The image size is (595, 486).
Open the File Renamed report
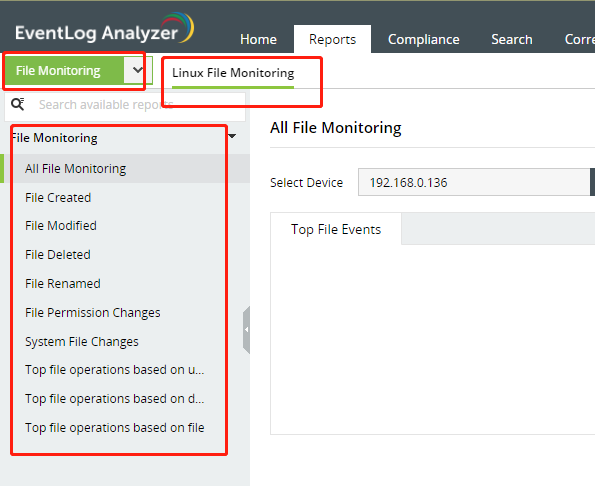coord(63,284)
